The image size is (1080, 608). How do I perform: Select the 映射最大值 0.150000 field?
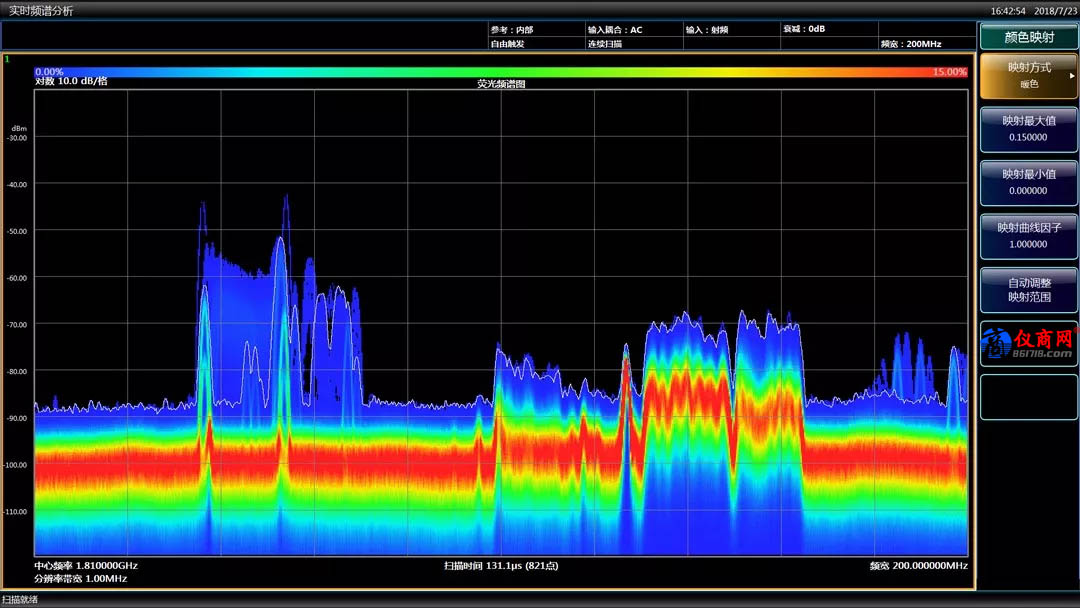[x=1029, y=129]
